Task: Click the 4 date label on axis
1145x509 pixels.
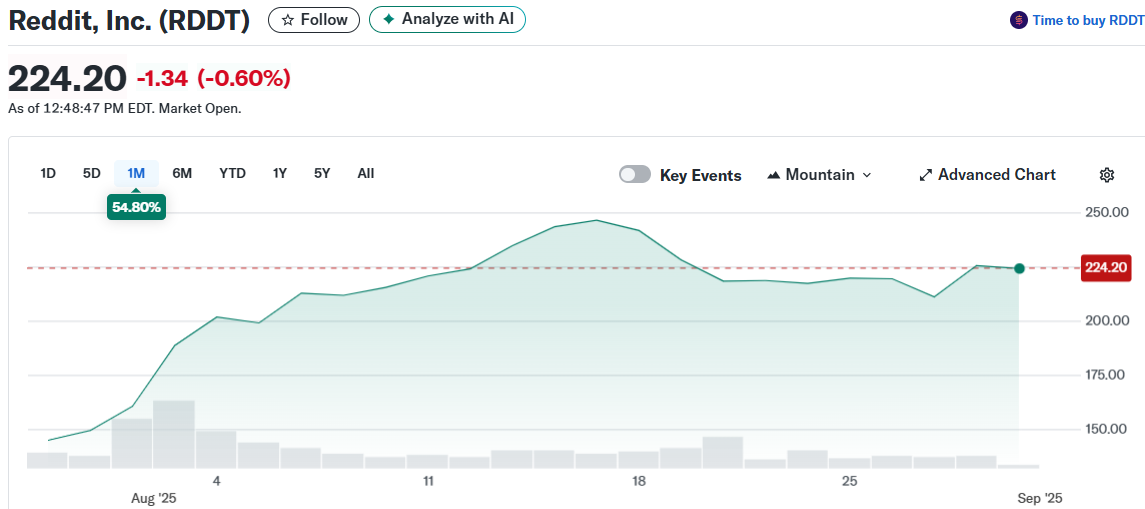Action: click(216, 481)
